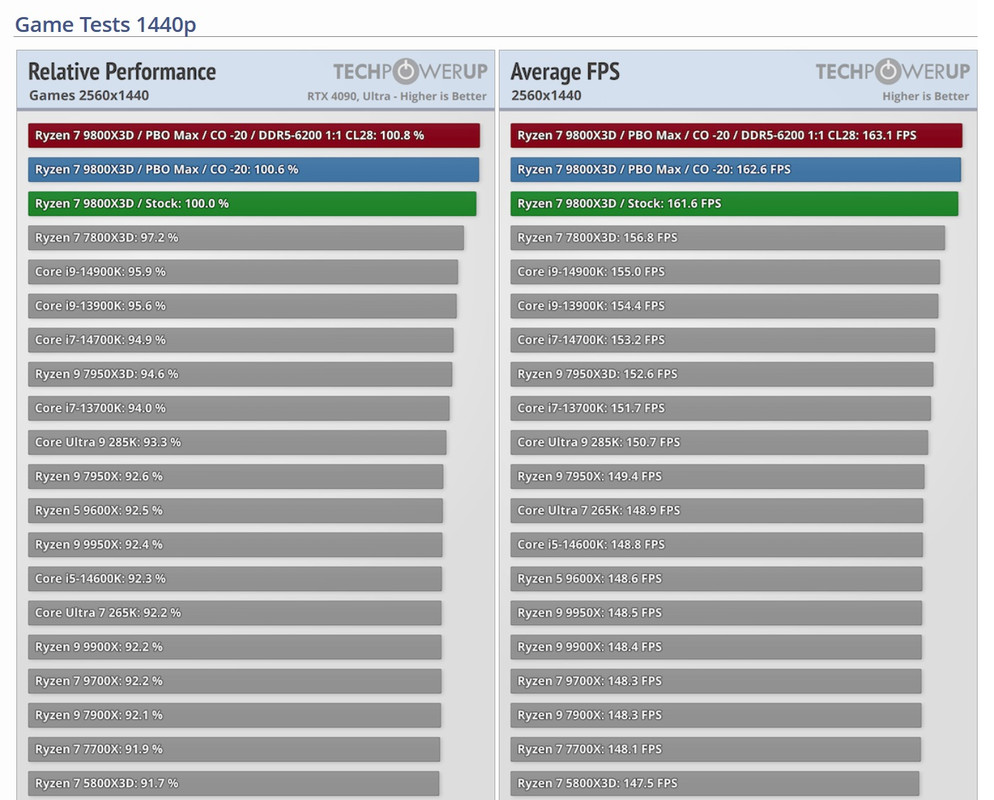Click the Ryzen 7 9700X: 92.2 % bar
Viewport: 994px width, 800px height.
(x=235, y=681)
